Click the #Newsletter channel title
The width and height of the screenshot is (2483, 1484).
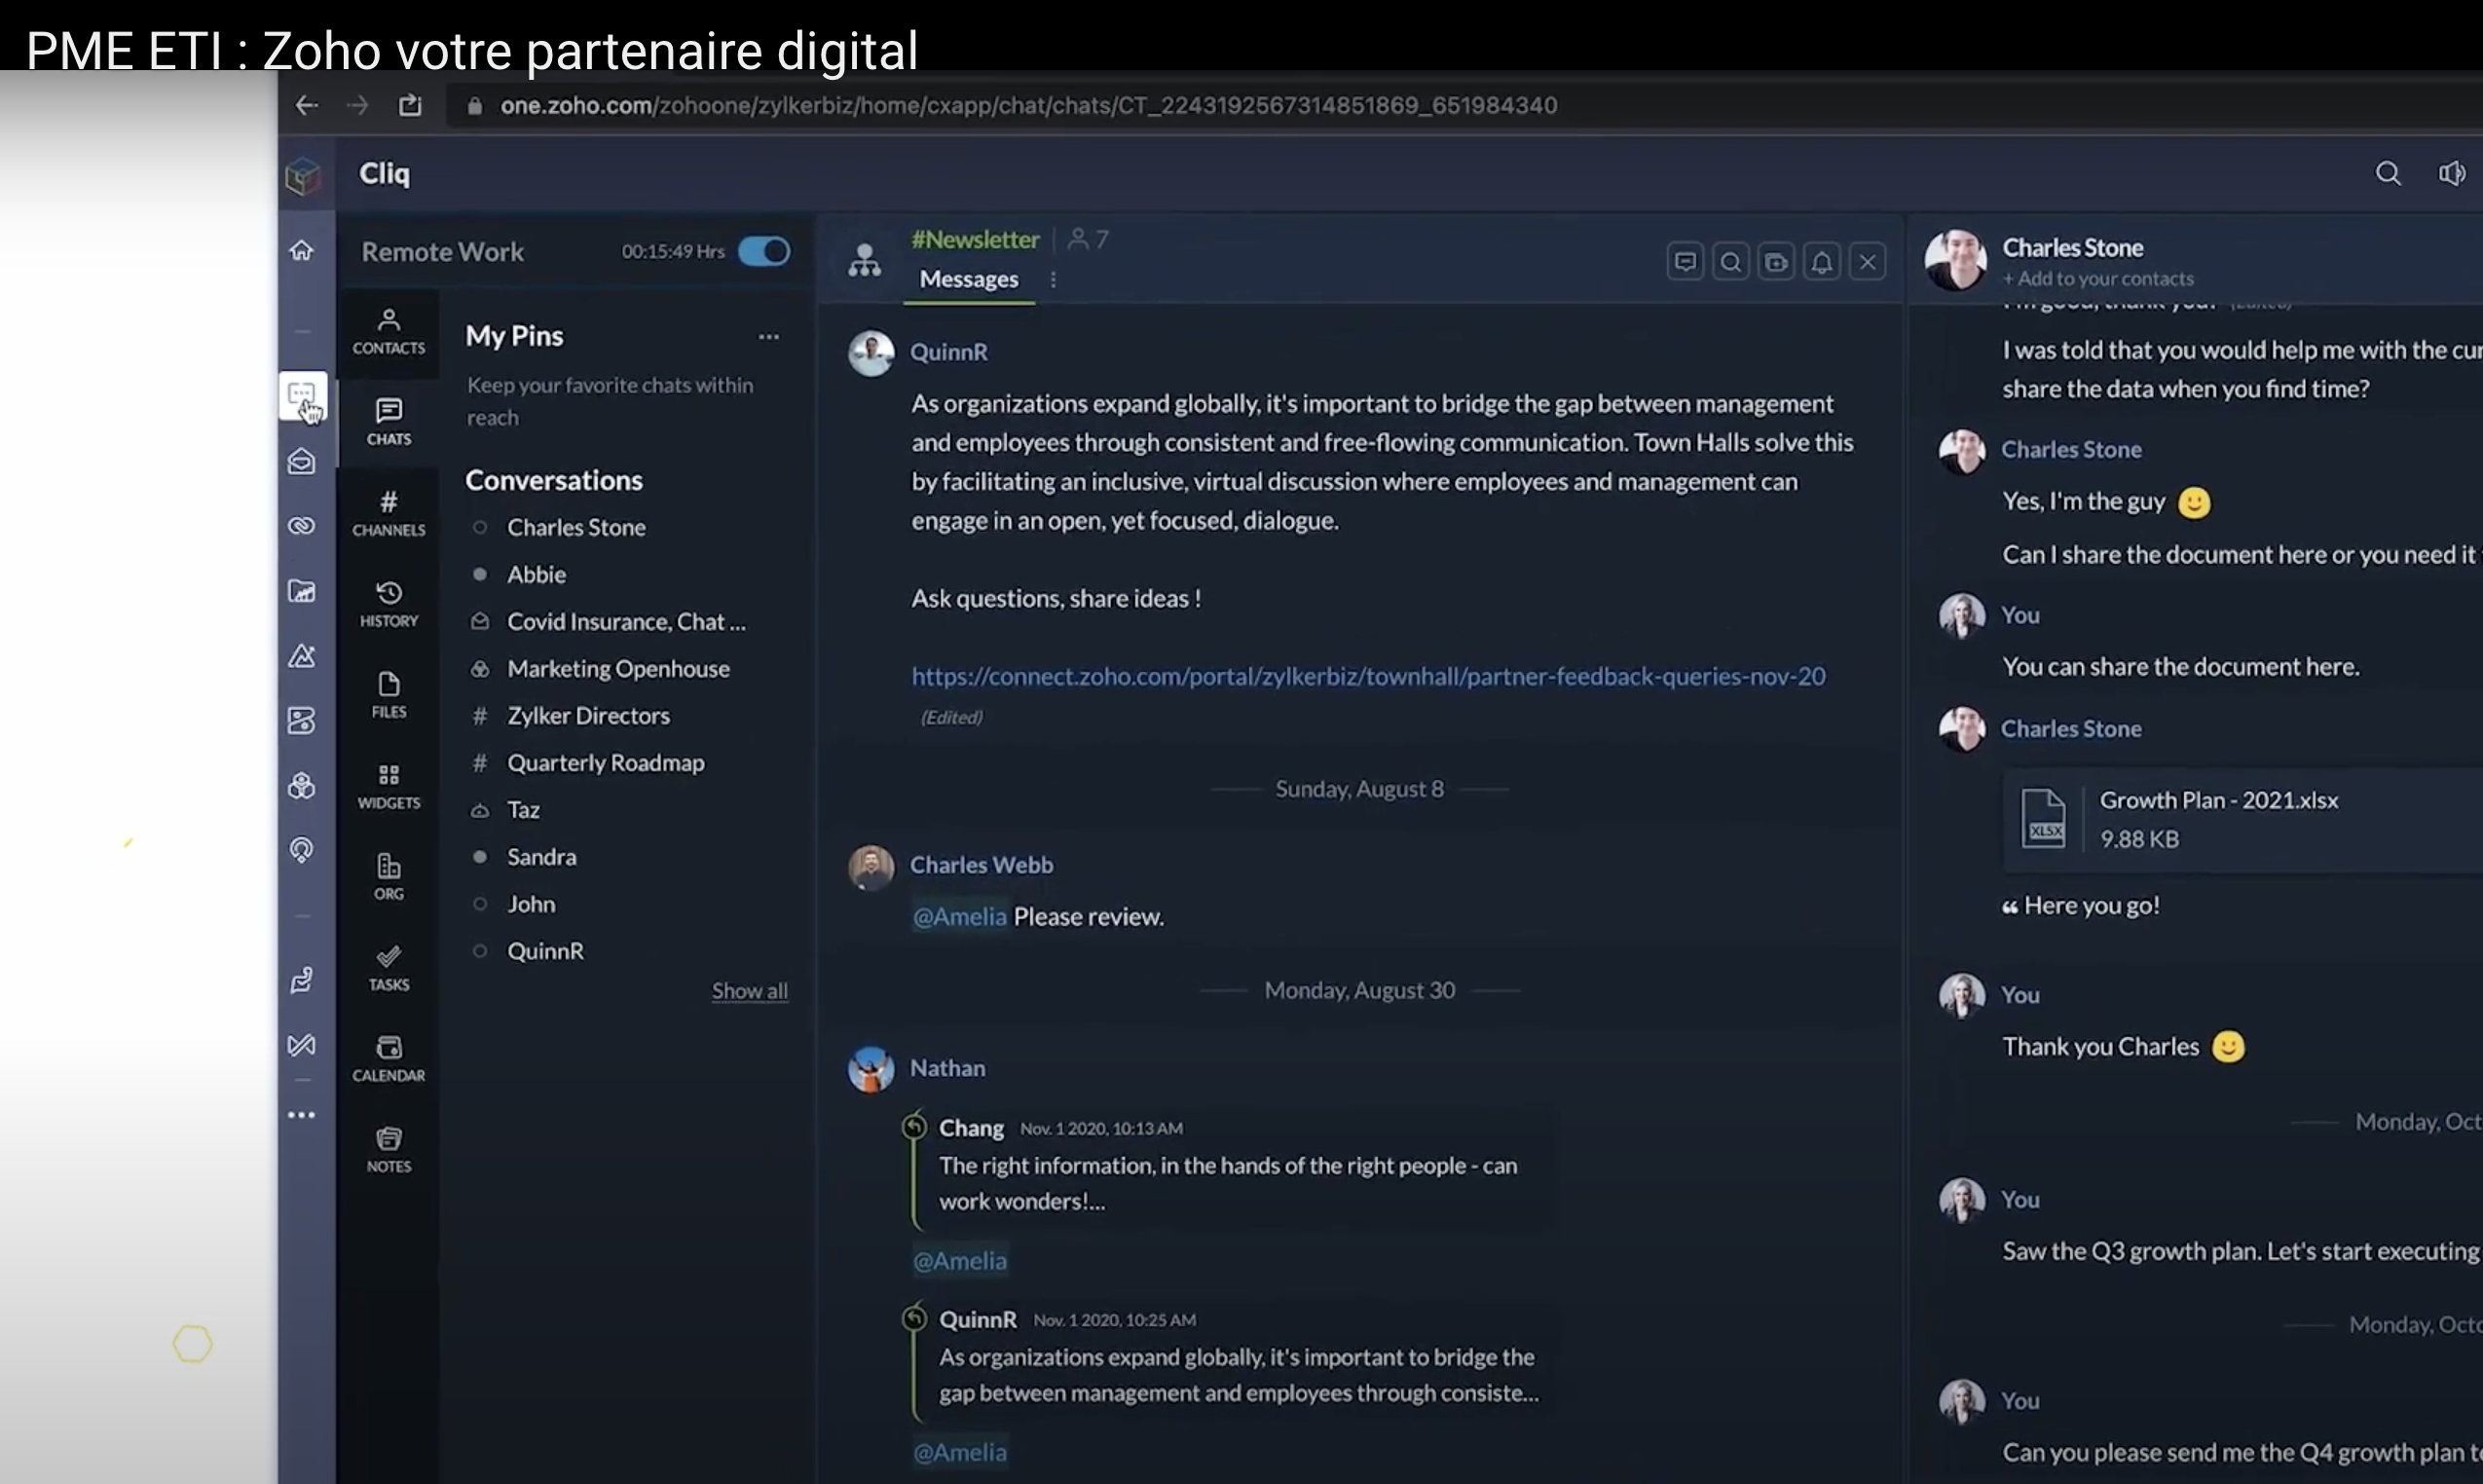[975, 240]
